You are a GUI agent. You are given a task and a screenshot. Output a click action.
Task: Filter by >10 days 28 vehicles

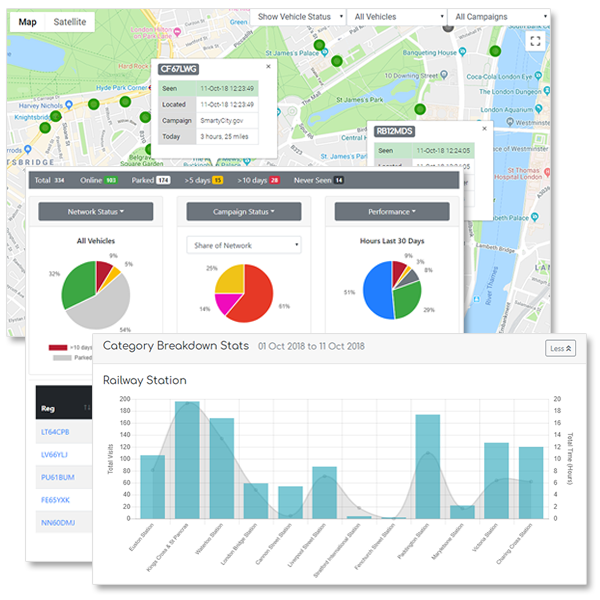[258, 180]
